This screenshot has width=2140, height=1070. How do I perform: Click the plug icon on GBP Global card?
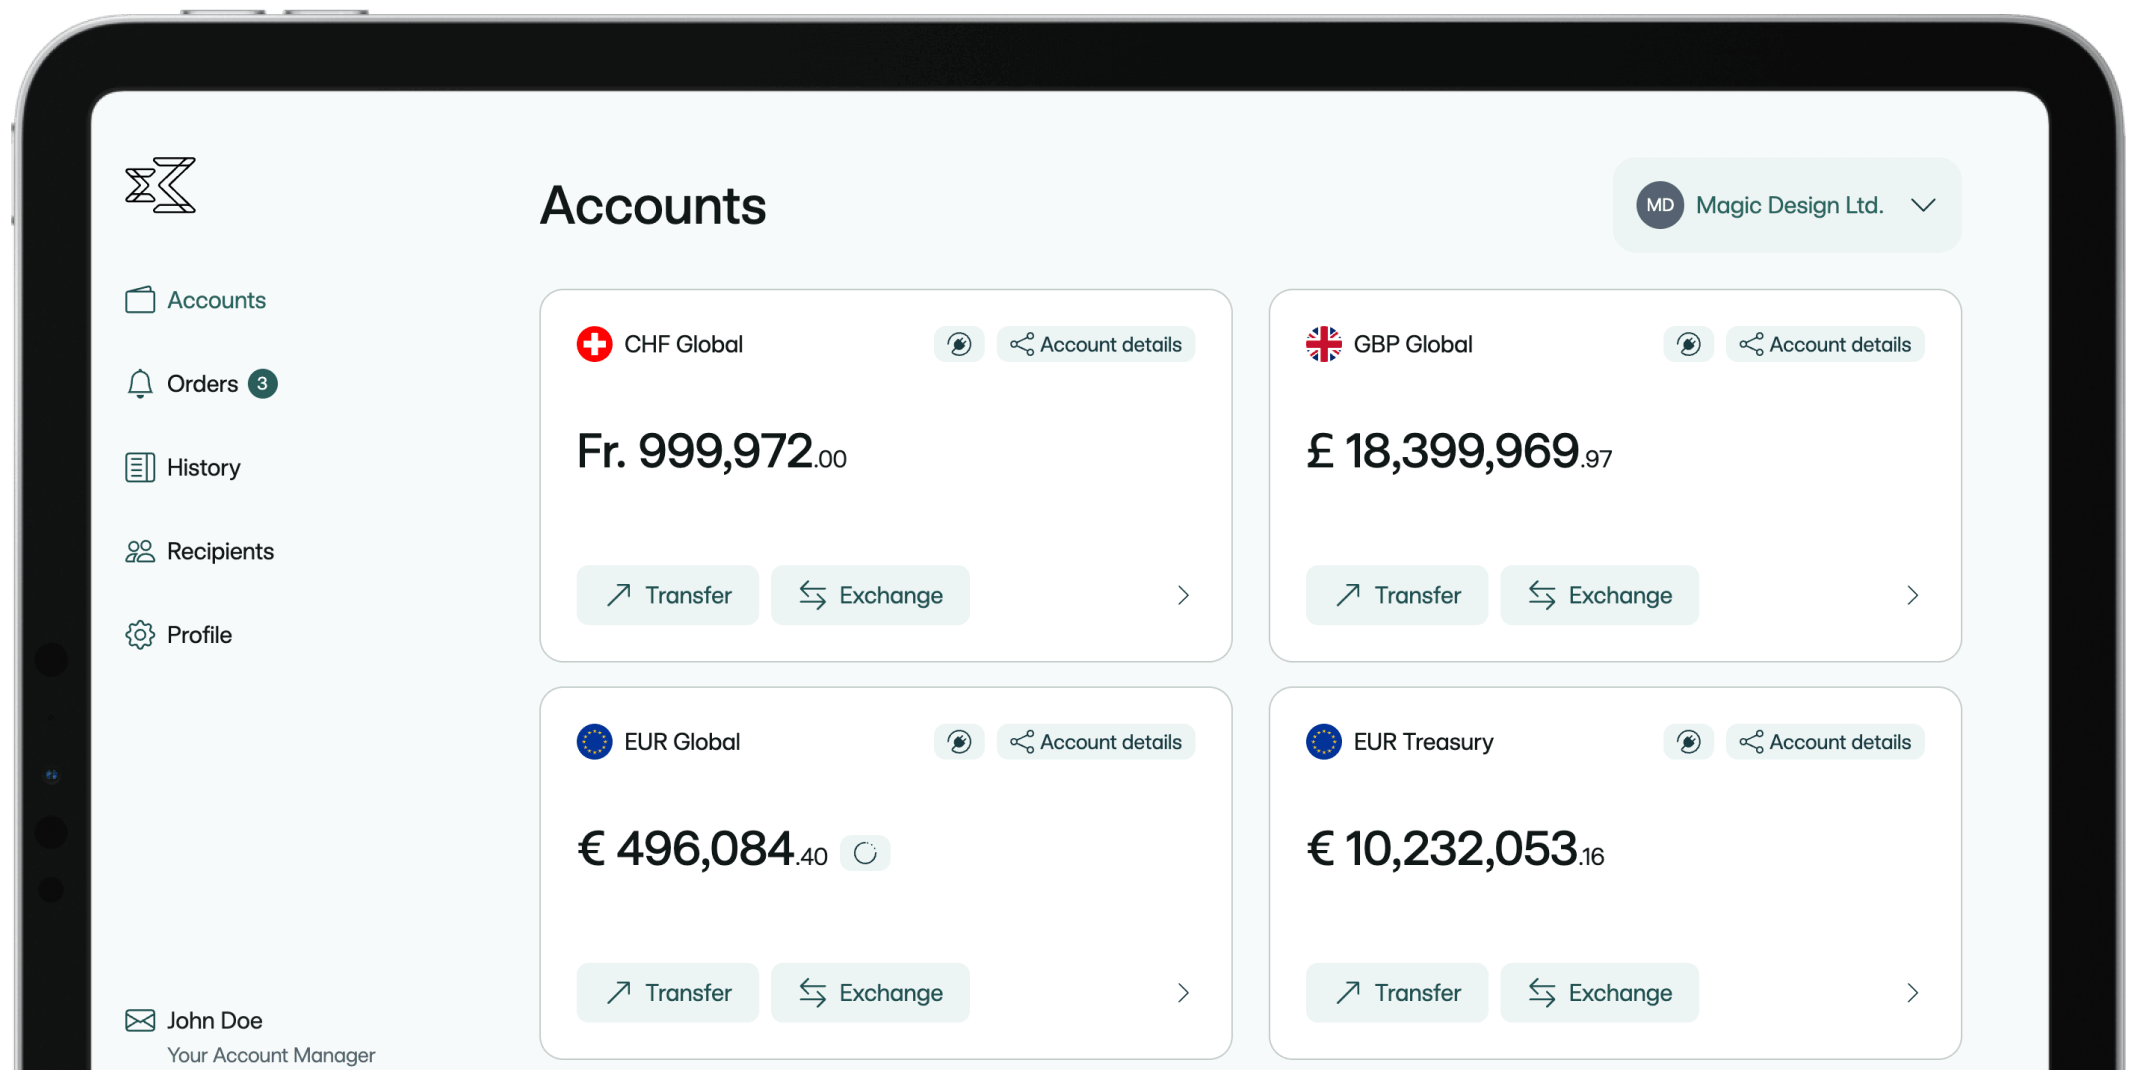[1688, 345]
